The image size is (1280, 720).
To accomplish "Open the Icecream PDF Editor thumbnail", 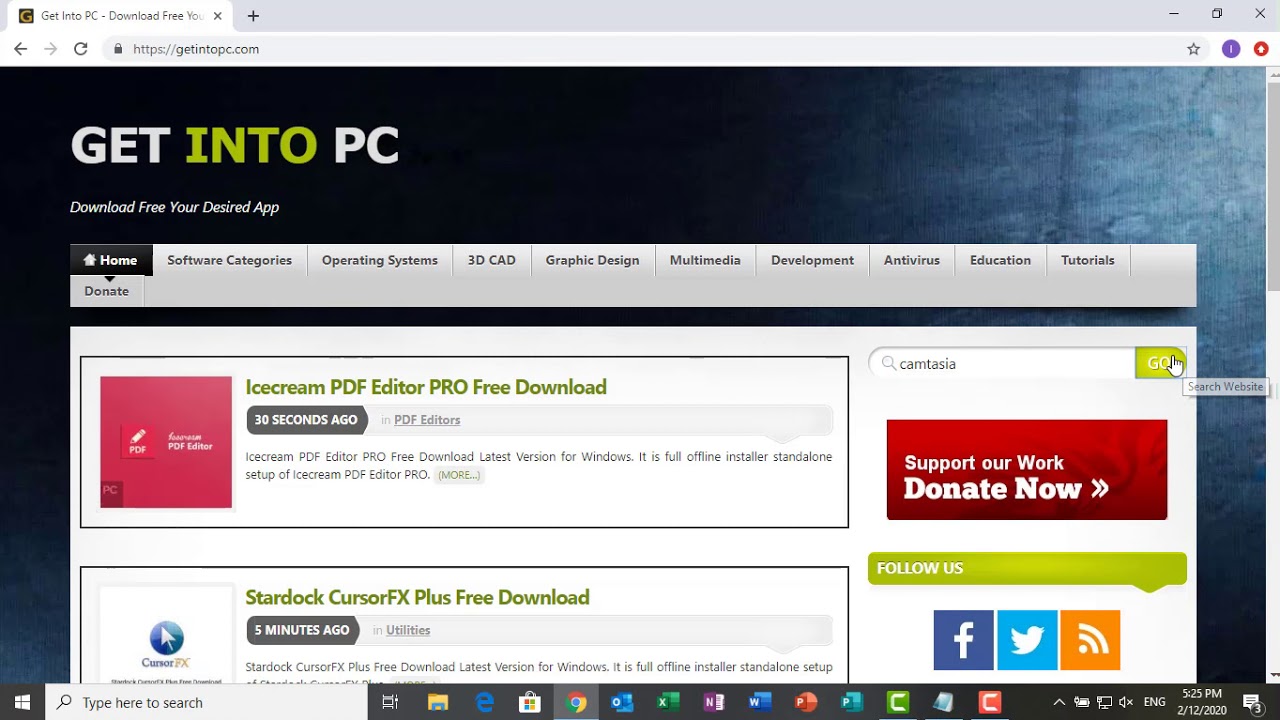I will [x=166, y=442].
